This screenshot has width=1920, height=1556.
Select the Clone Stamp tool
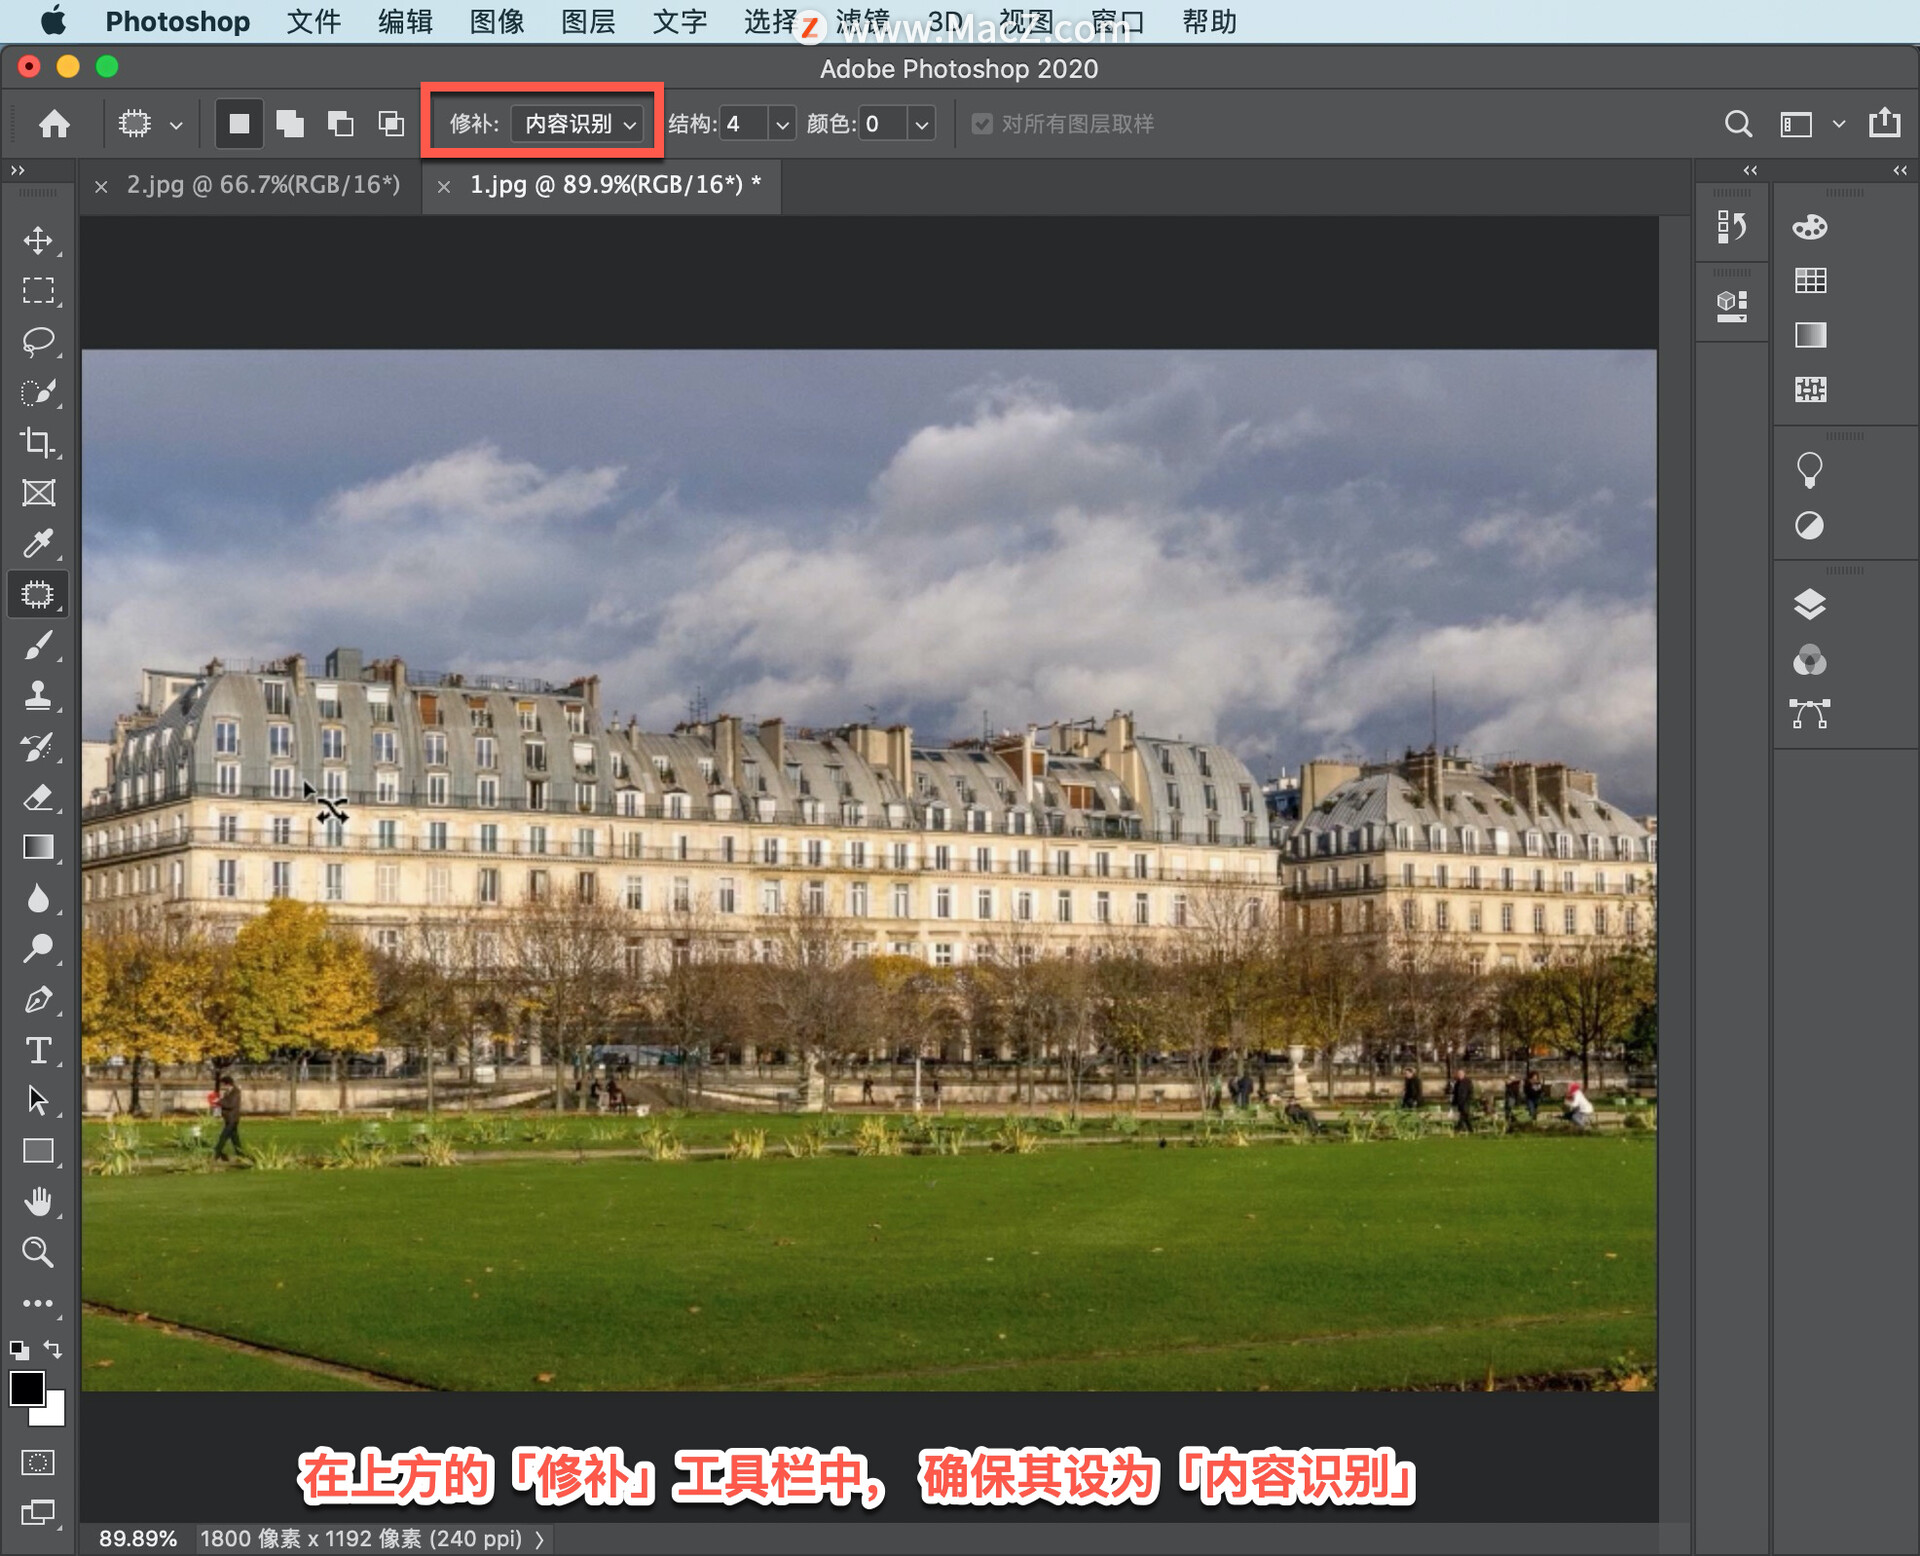(38, 696)
